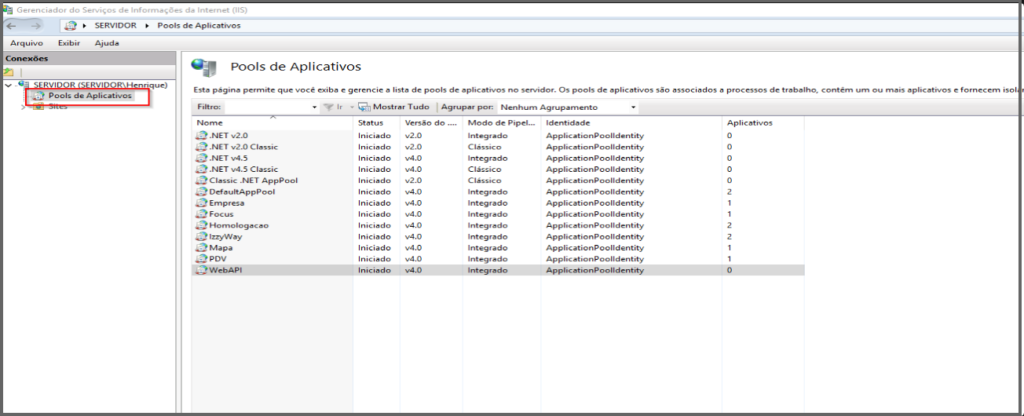Click the Sites folder icon
The height and width of the screenshot is (416, 1024).
tap(39, 106)
